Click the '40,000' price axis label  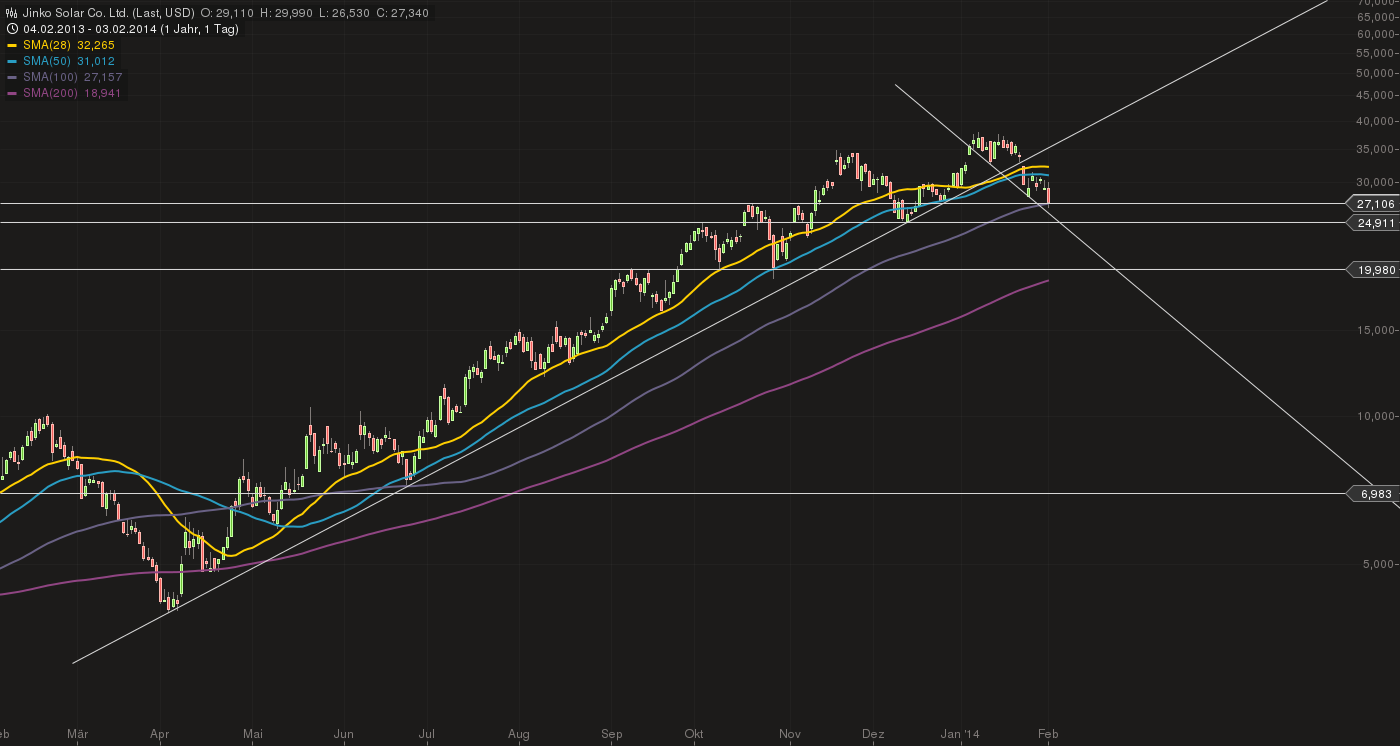click(1377, 122)
